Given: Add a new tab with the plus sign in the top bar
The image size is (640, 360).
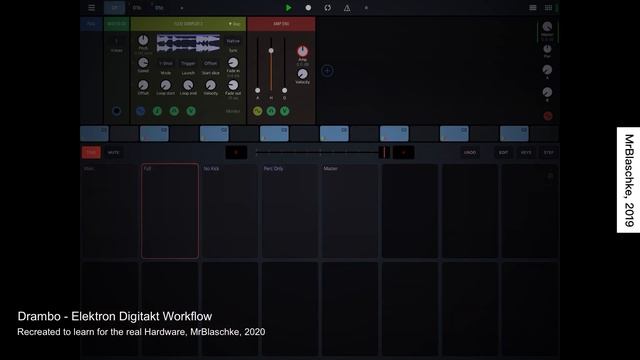Looking at the screenshot, I should (x=182, y=8).
